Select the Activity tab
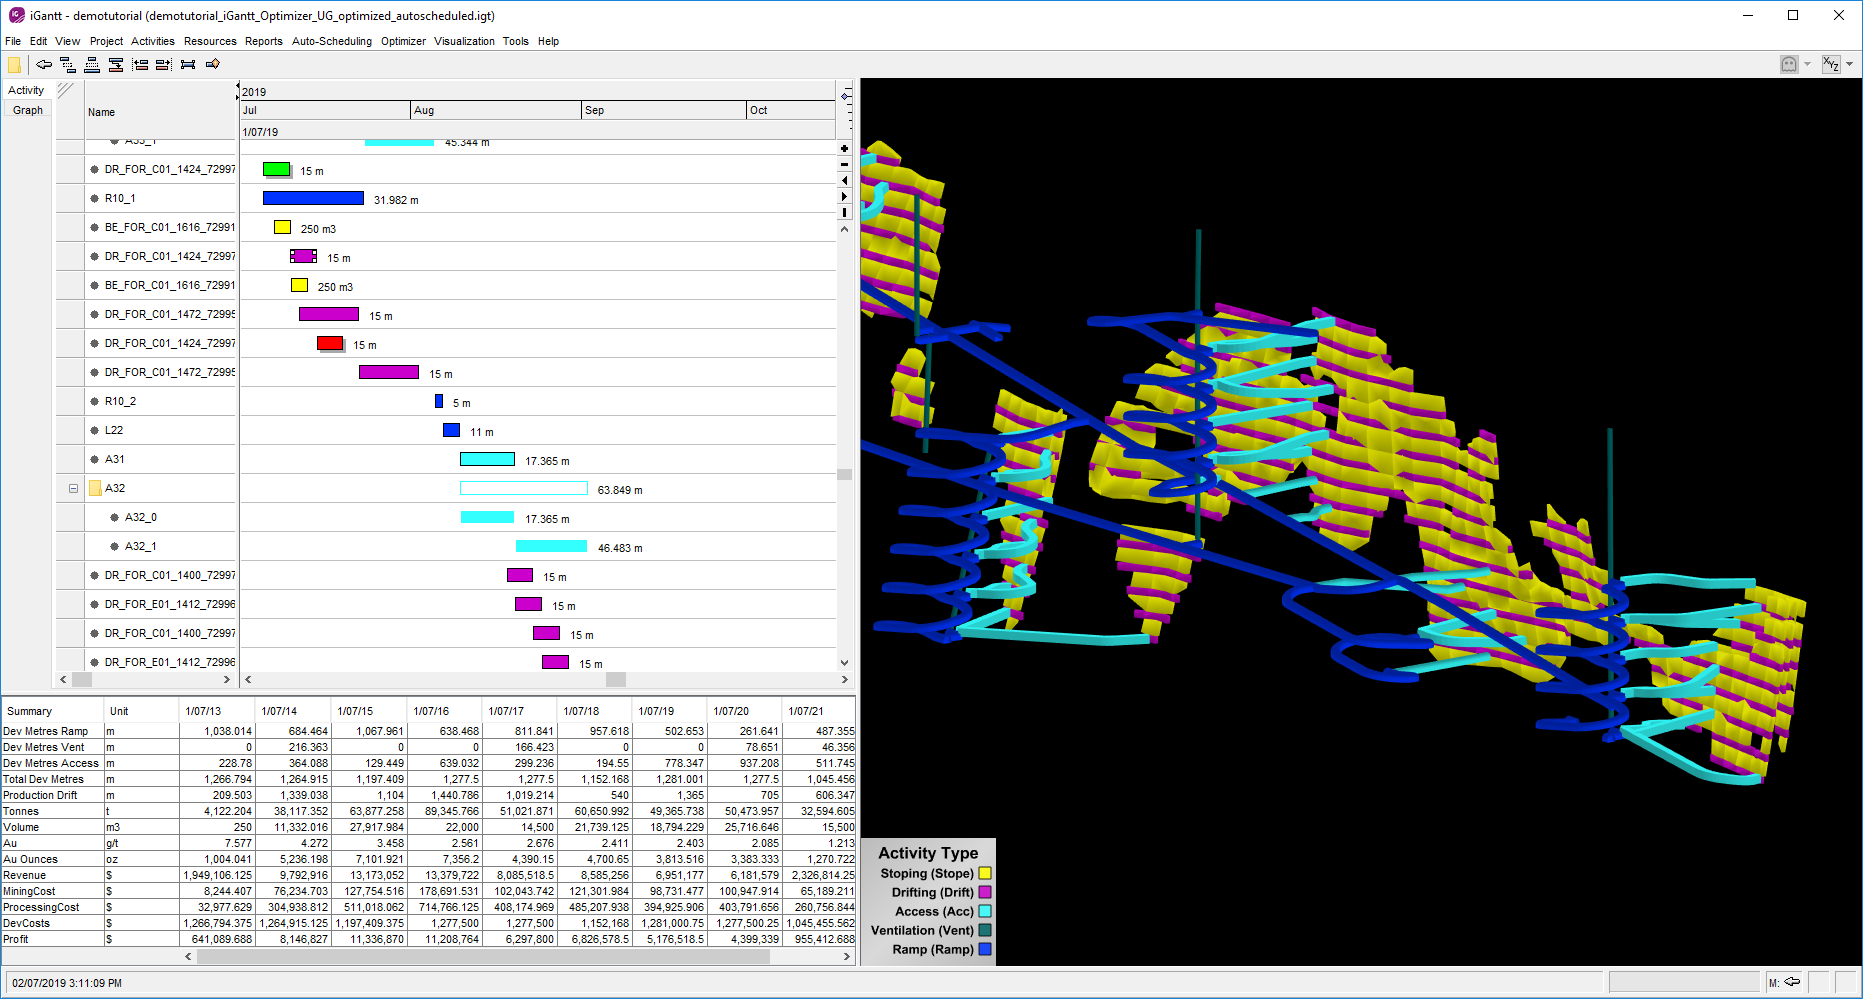Viewport: 1863px width, 999px height. click(26, 90)
